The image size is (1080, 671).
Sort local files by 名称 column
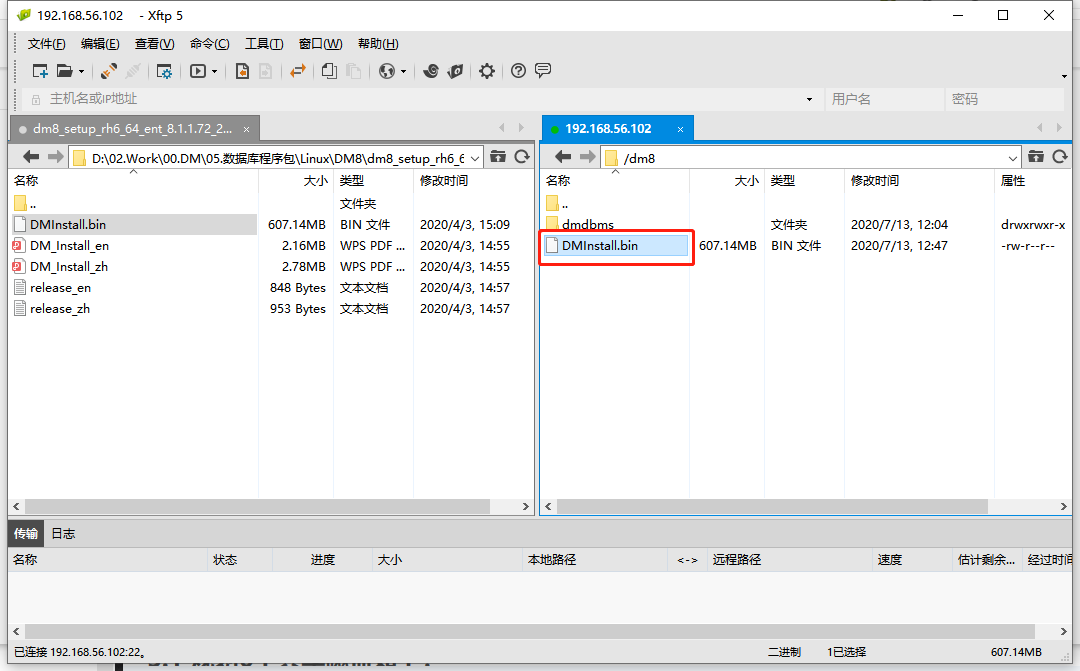pos(134,180)
